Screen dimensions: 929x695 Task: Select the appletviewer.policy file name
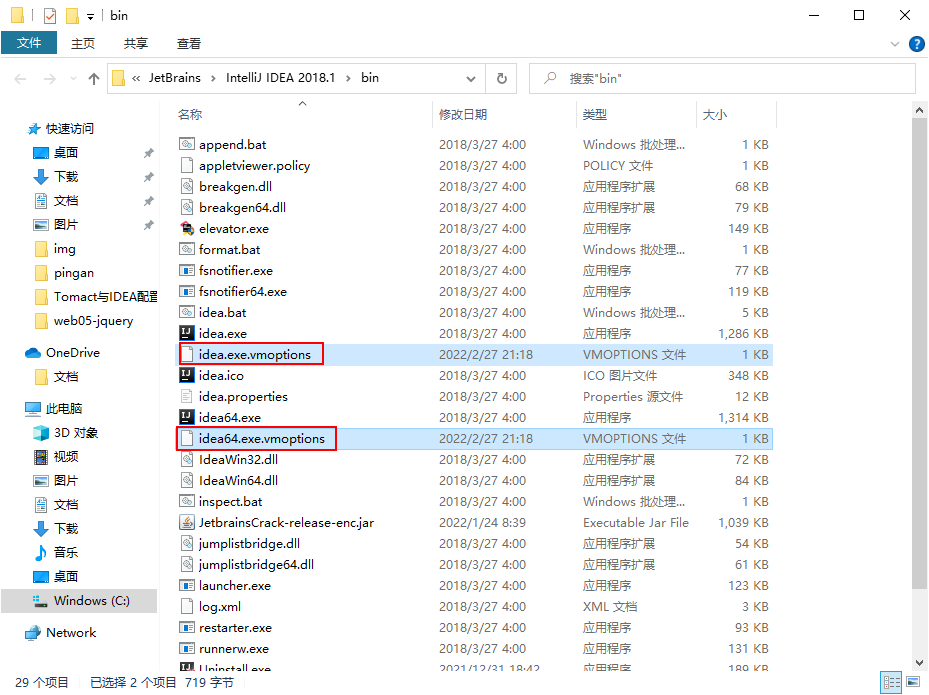click(255, 166)
